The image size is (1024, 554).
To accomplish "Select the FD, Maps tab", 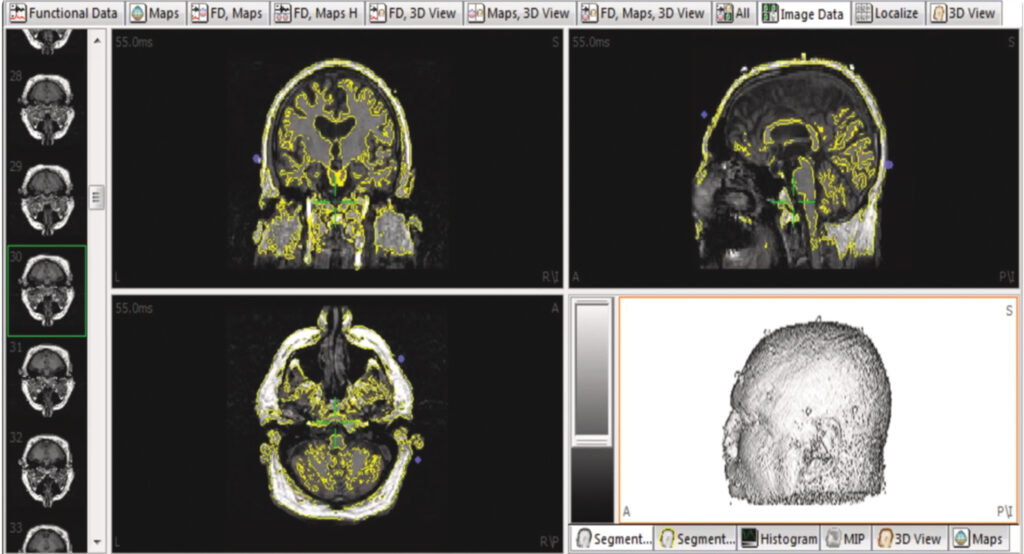I will [x=229, y=13].
